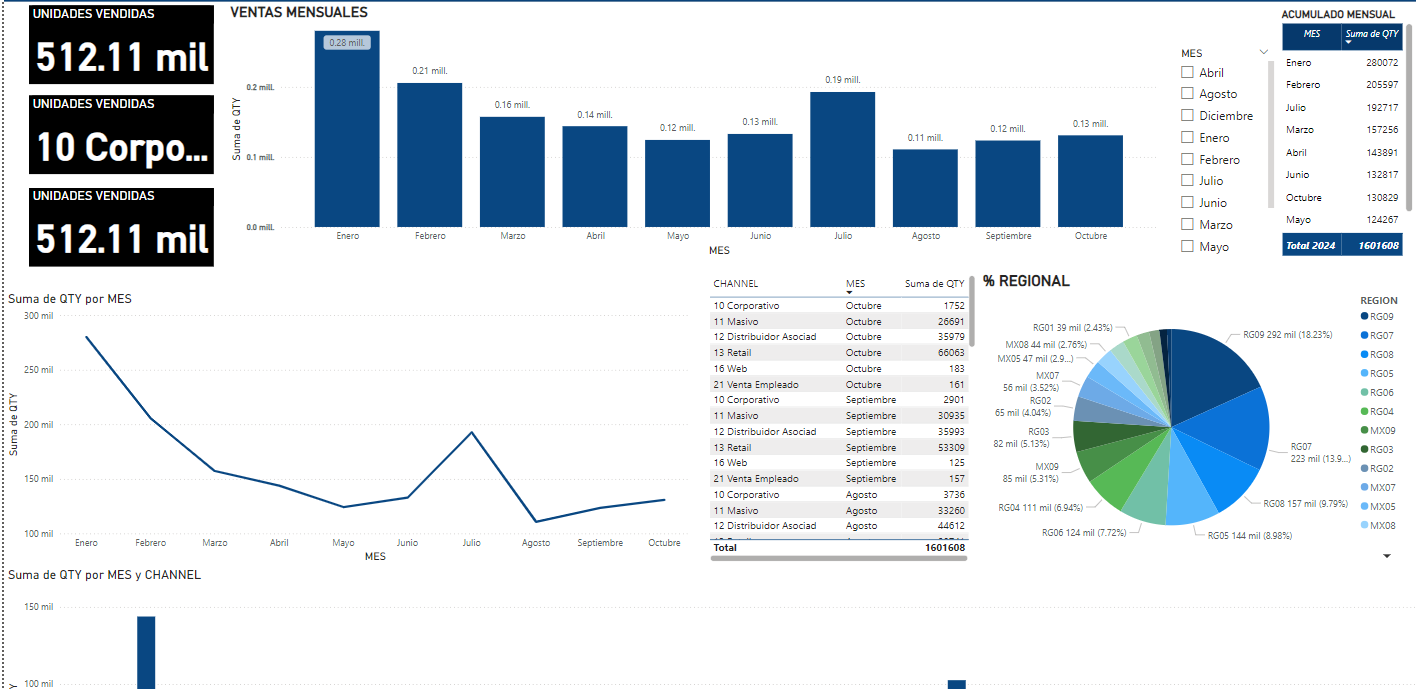Select the Enero bar in Ventas Mensuales
Screen dimensions: 1416x689
click(x=347, y=128)
